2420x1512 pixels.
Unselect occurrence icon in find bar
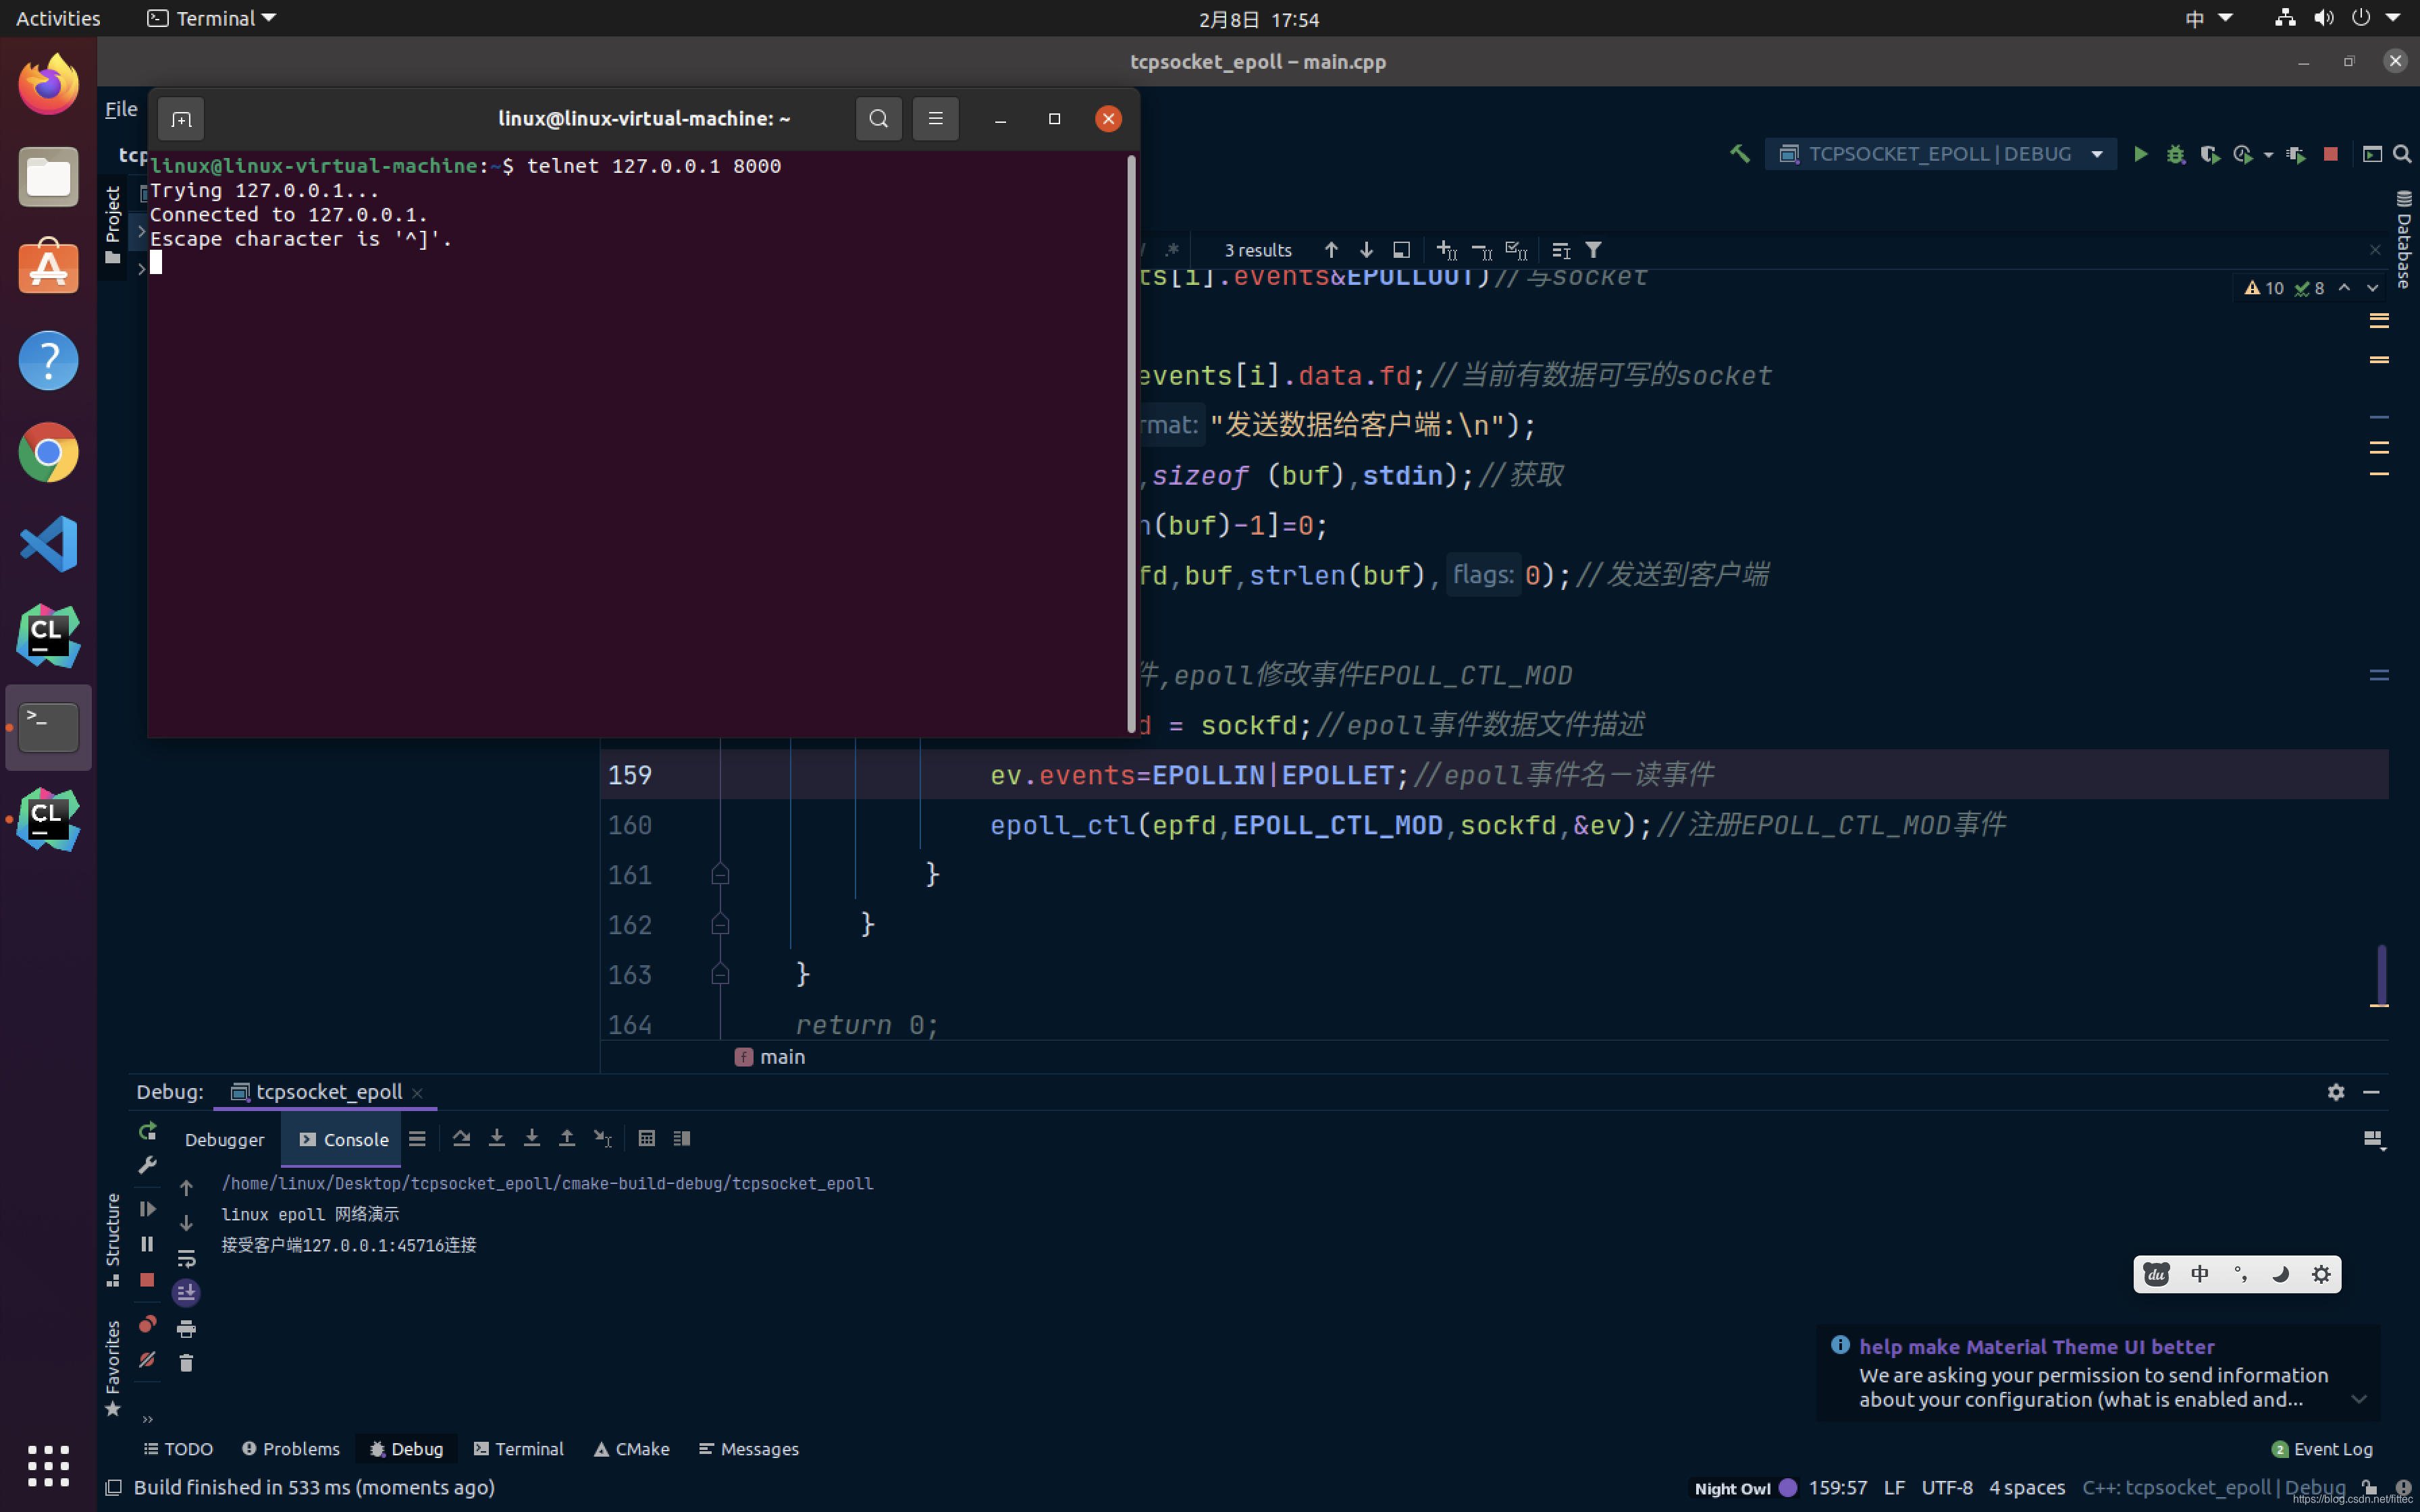click(x=1481, y=250)
